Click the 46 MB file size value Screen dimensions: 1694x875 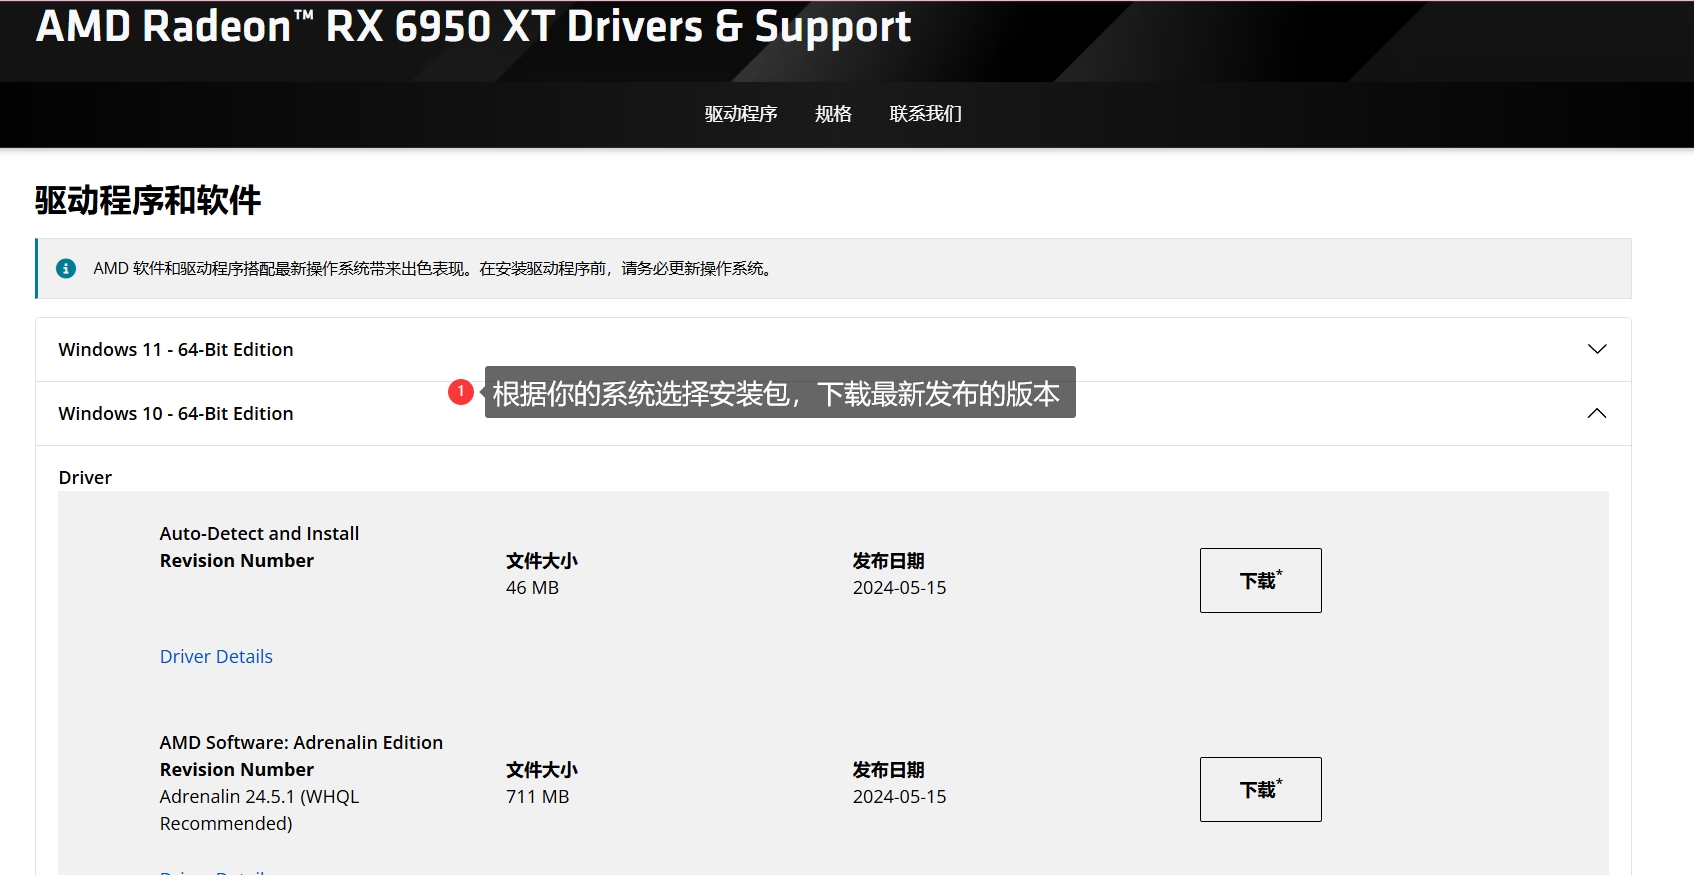tap(532, 587)
